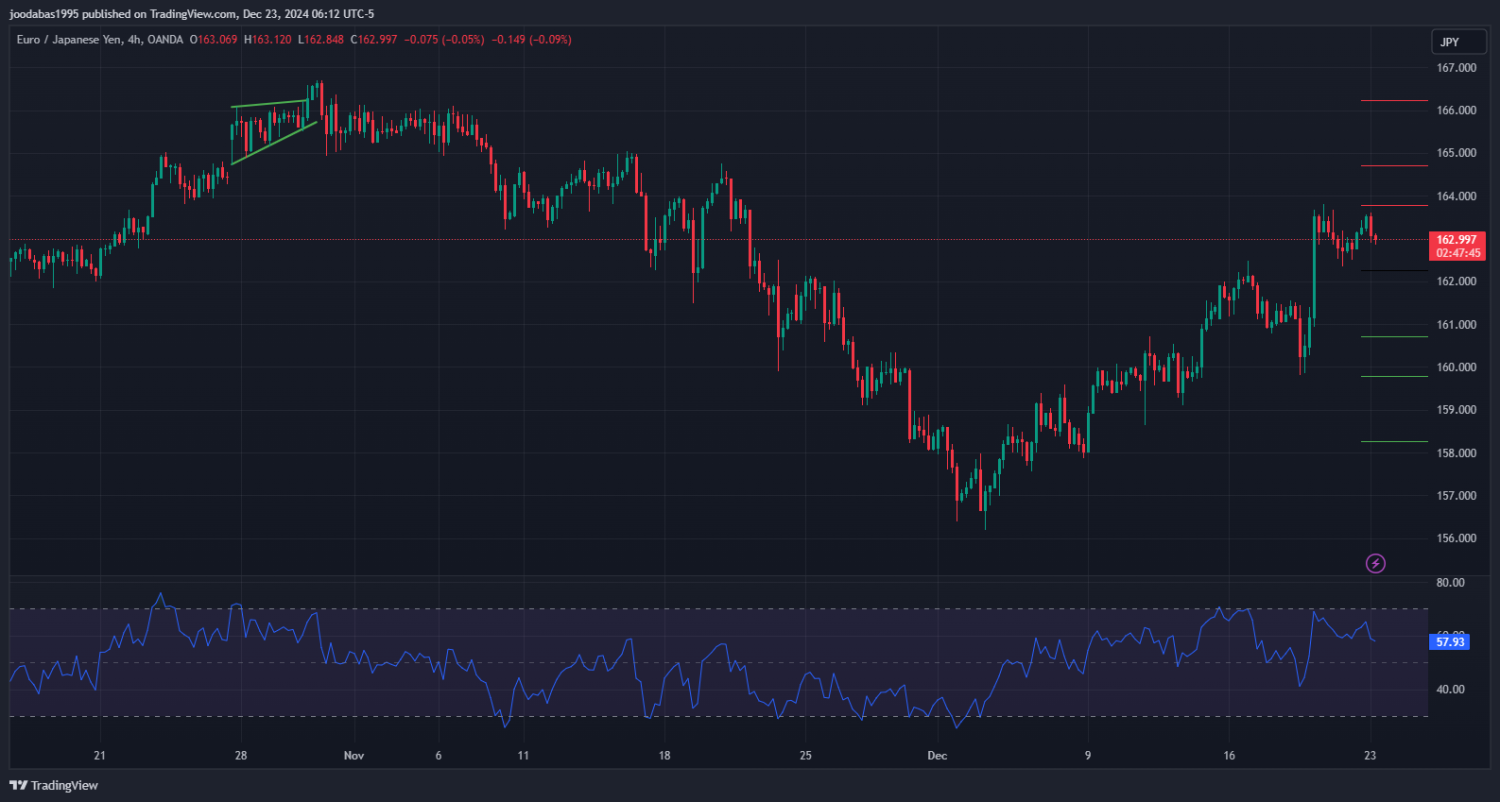Click the 16 date label on time axis
The width and height of the screenshot is (1500, 802).
pos(1229,756)
